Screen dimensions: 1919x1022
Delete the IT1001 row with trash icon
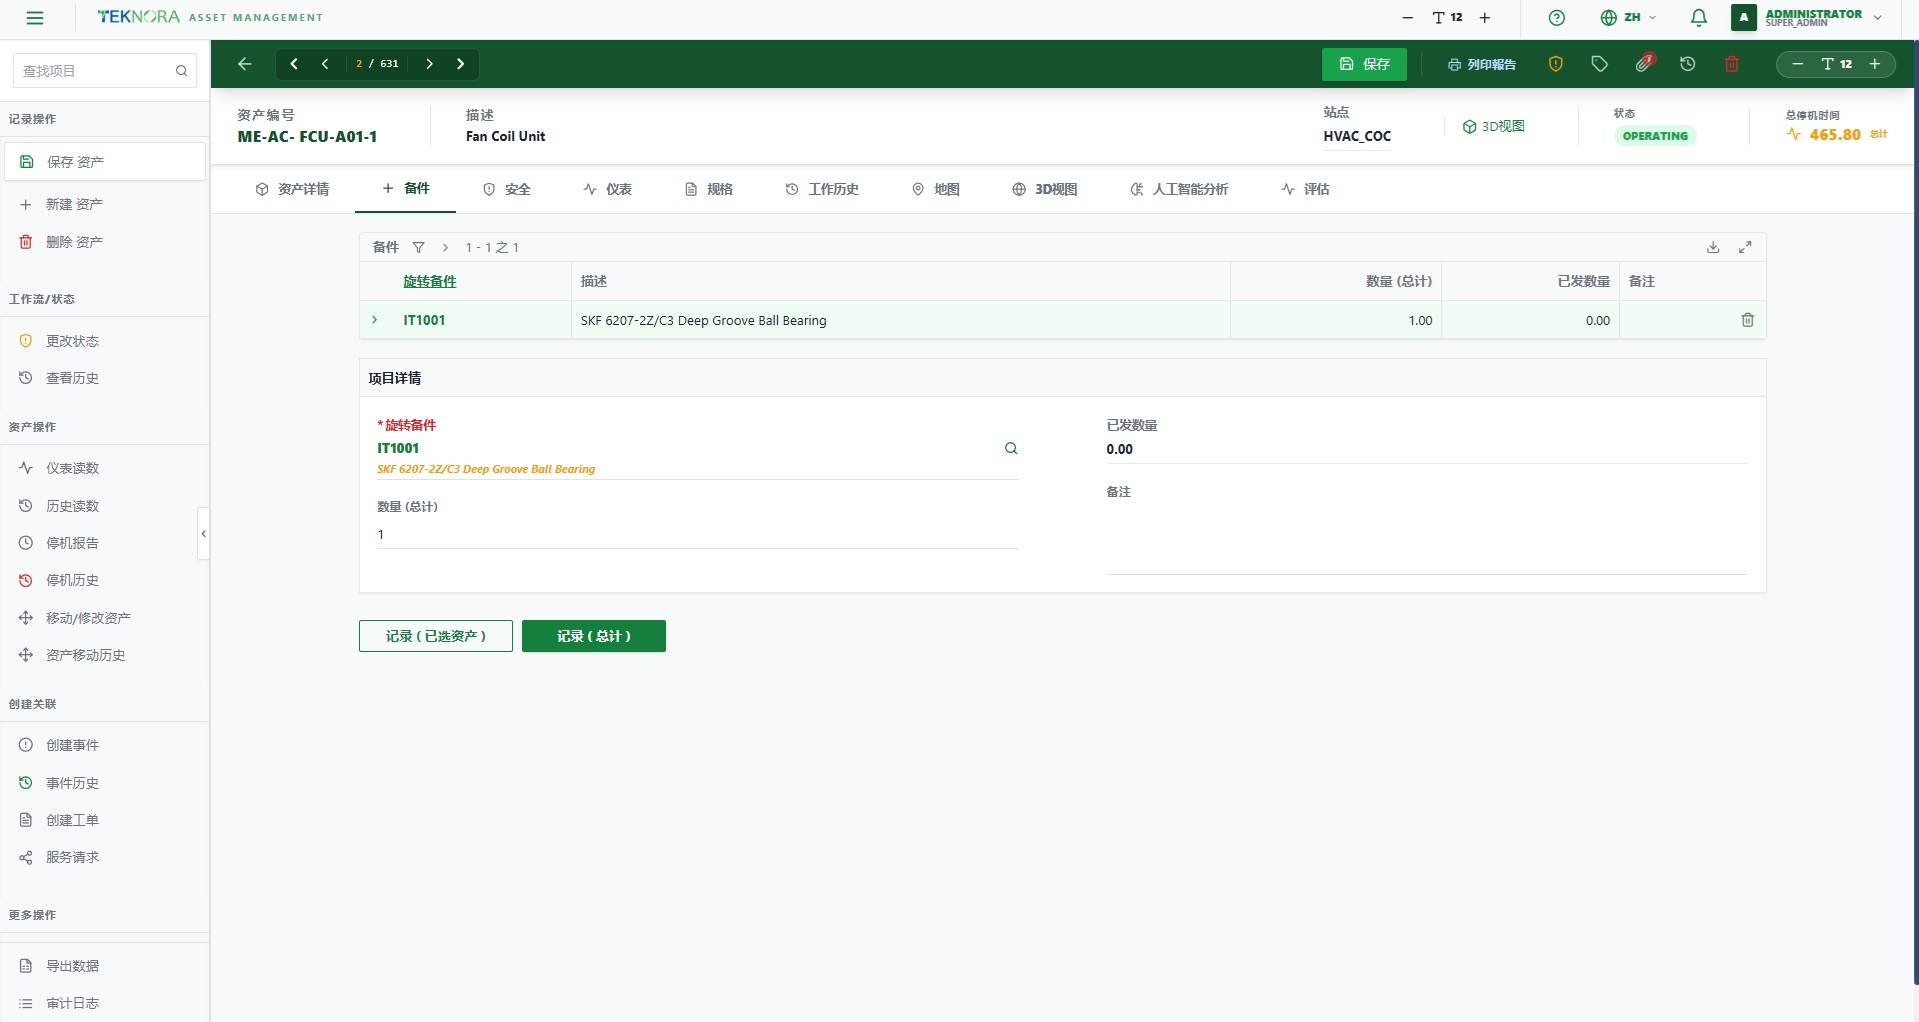(x=1748, y=320)
